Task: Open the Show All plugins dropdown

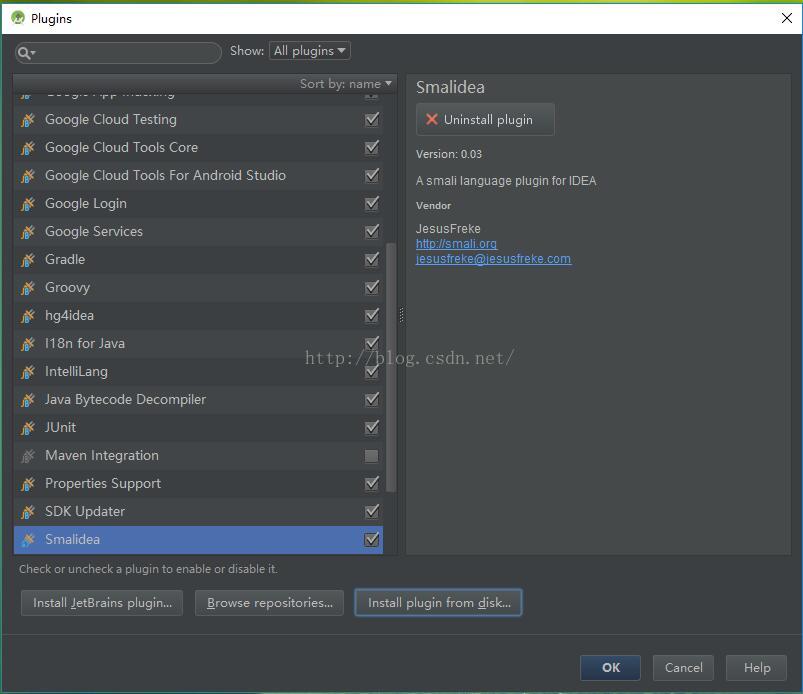Action: coord(309,51)
